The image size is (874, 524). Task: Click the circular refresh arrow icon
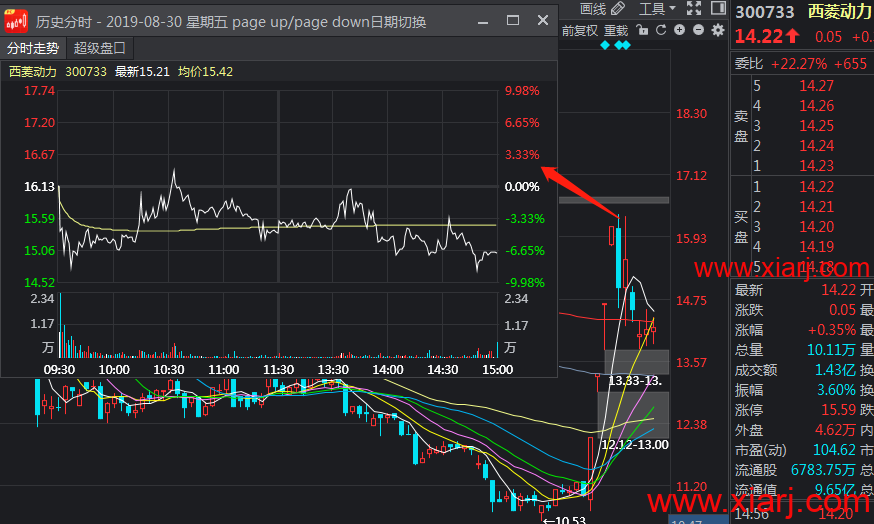661,30
